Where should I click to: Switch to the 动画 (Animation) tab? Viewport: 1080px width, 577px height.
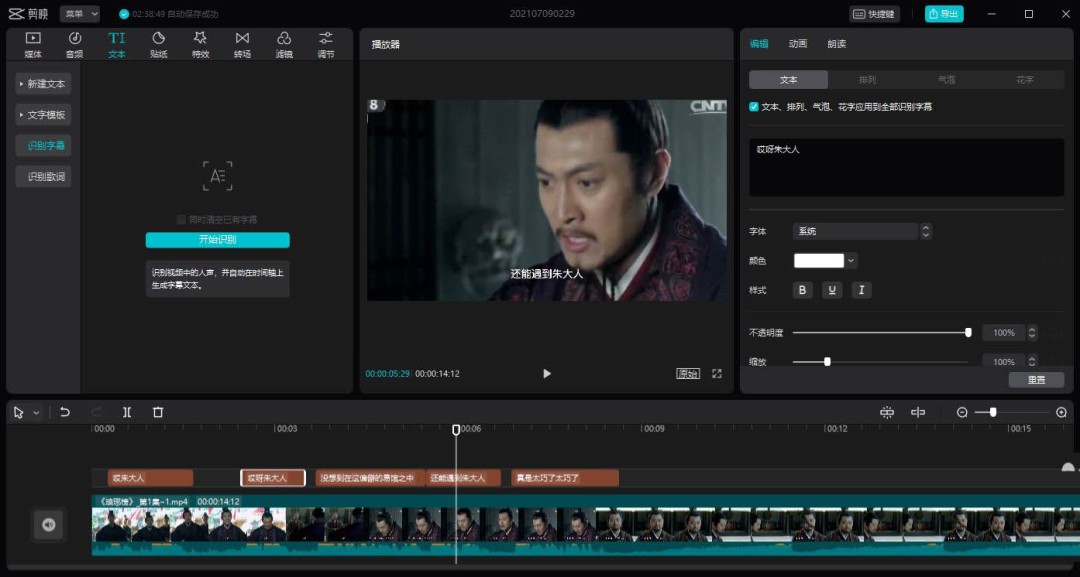tap(798, 45)
